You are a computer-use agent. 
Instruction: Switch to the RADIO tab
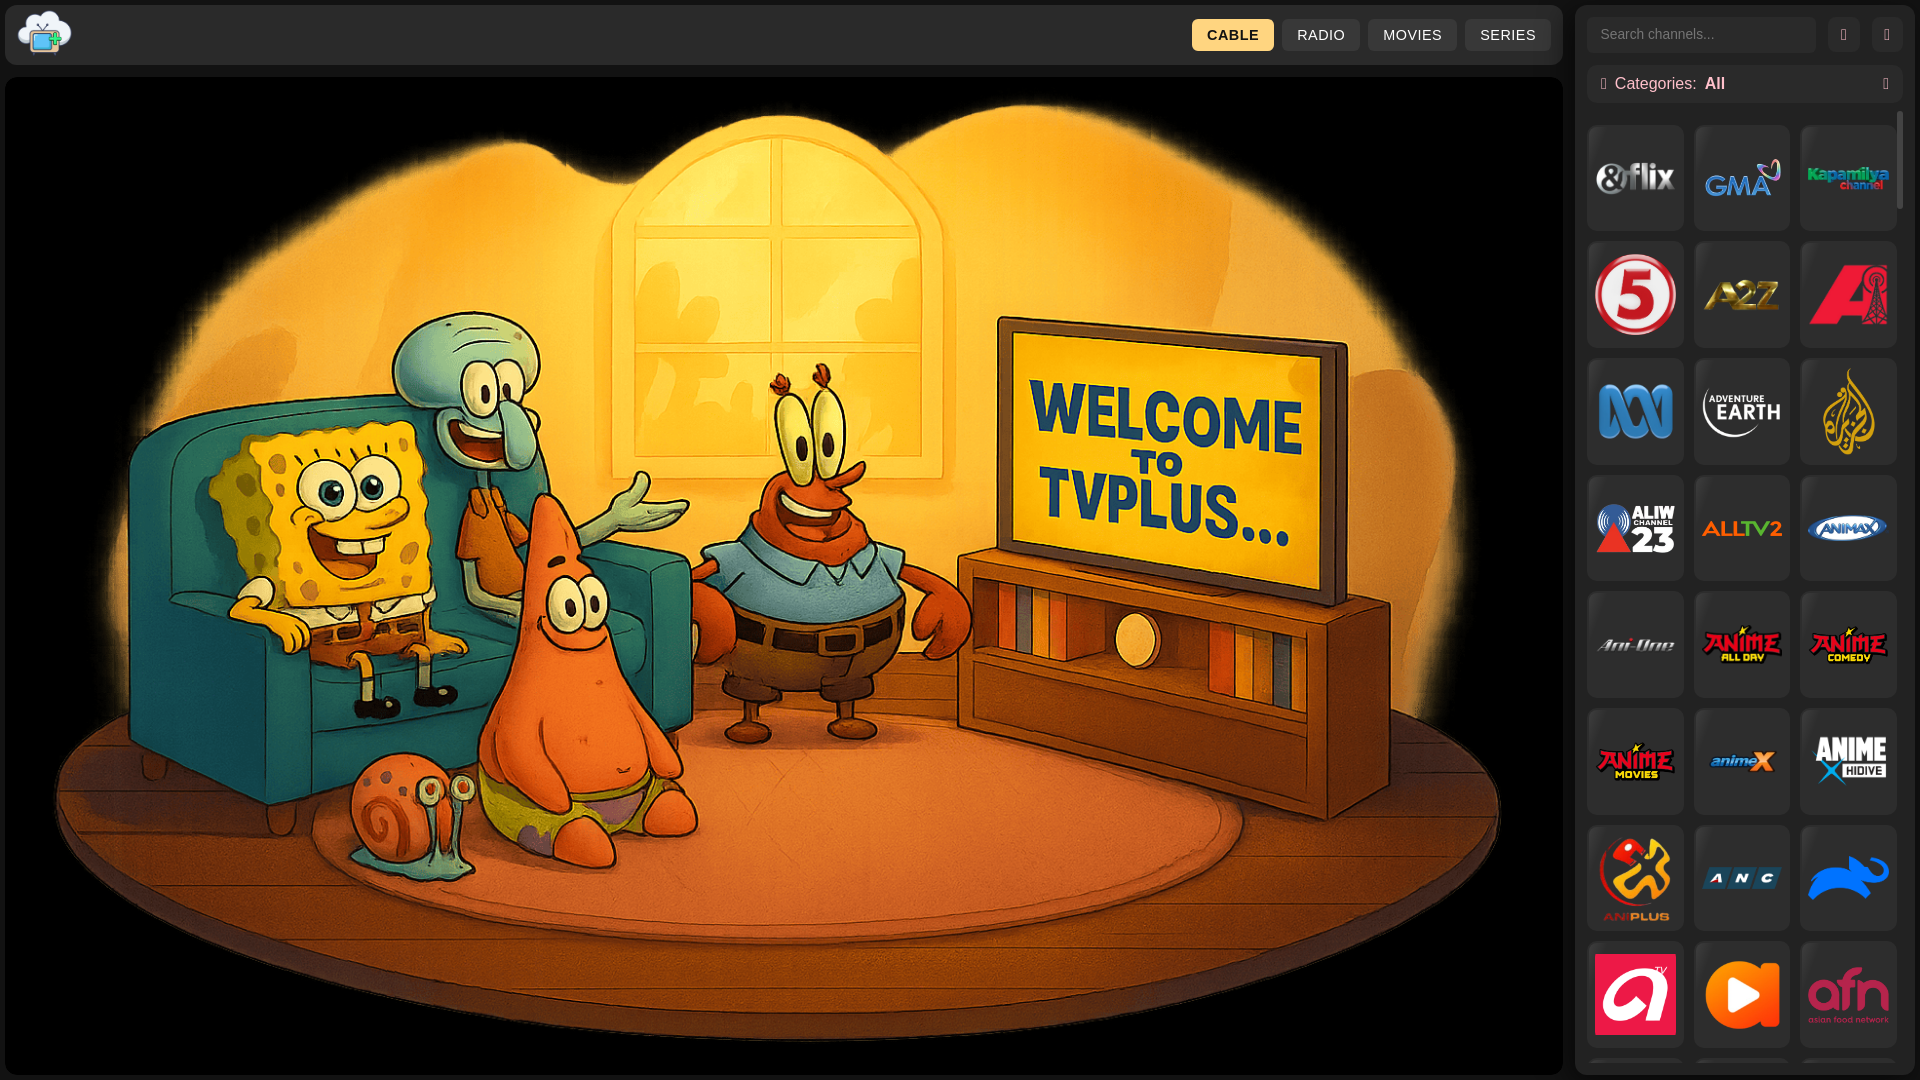(1320, 35)
